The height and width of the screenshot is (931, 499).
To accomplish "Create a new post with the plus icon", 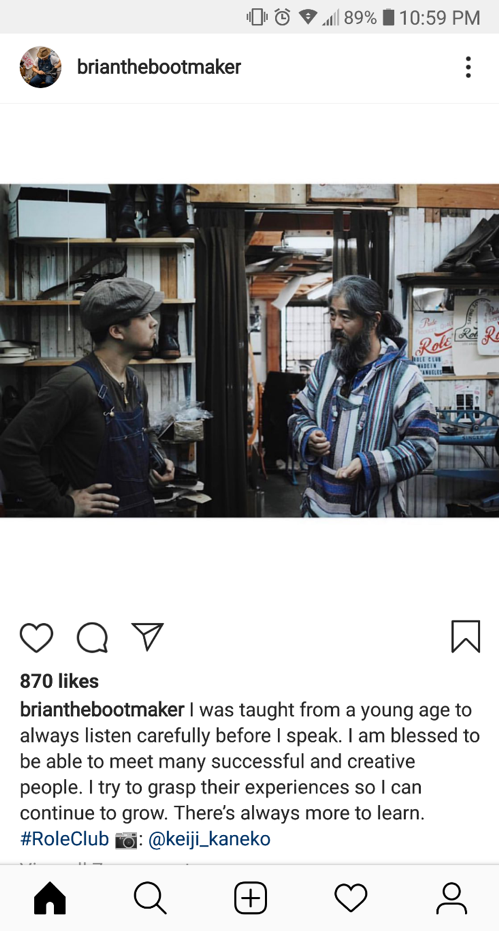I will [x=250, y=898].
